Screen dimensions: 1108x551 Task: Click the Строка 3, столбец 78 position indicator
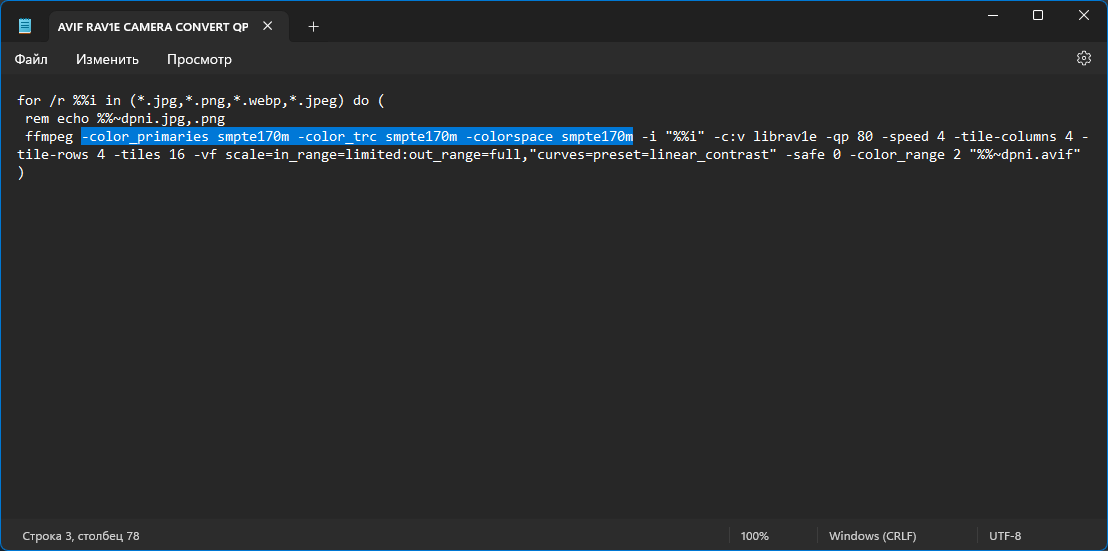click(81, 536)
